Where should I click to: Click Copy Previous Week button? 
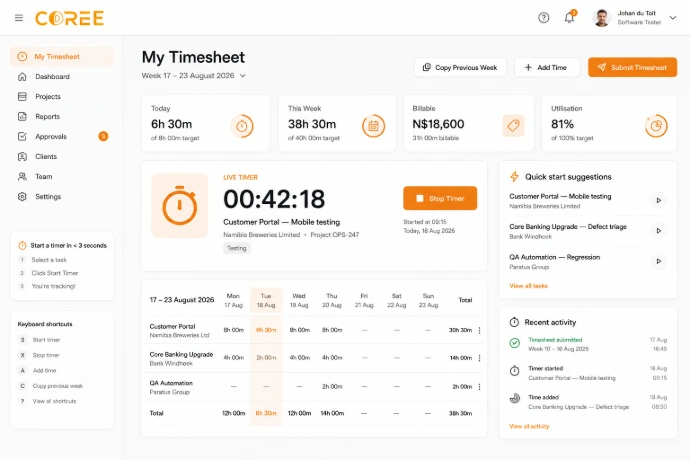pos(460,67)
